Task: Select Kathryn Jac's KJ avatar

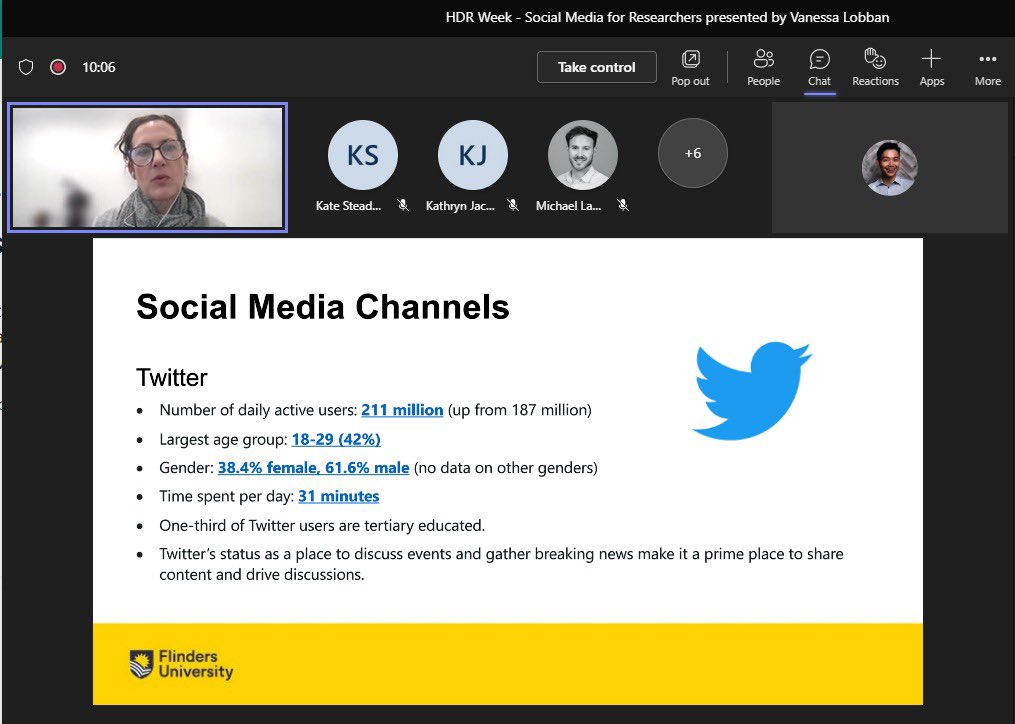Action: coord(473,155)
